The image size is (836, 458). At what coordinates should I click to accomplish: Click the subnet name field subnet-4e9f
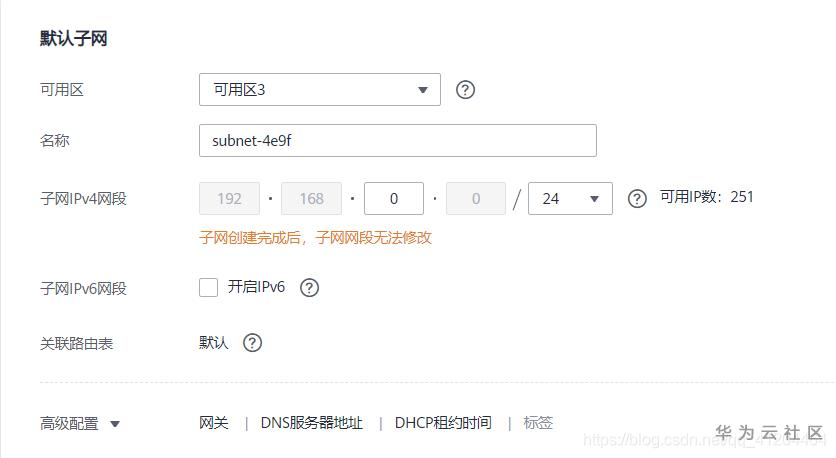click(398, 141)
